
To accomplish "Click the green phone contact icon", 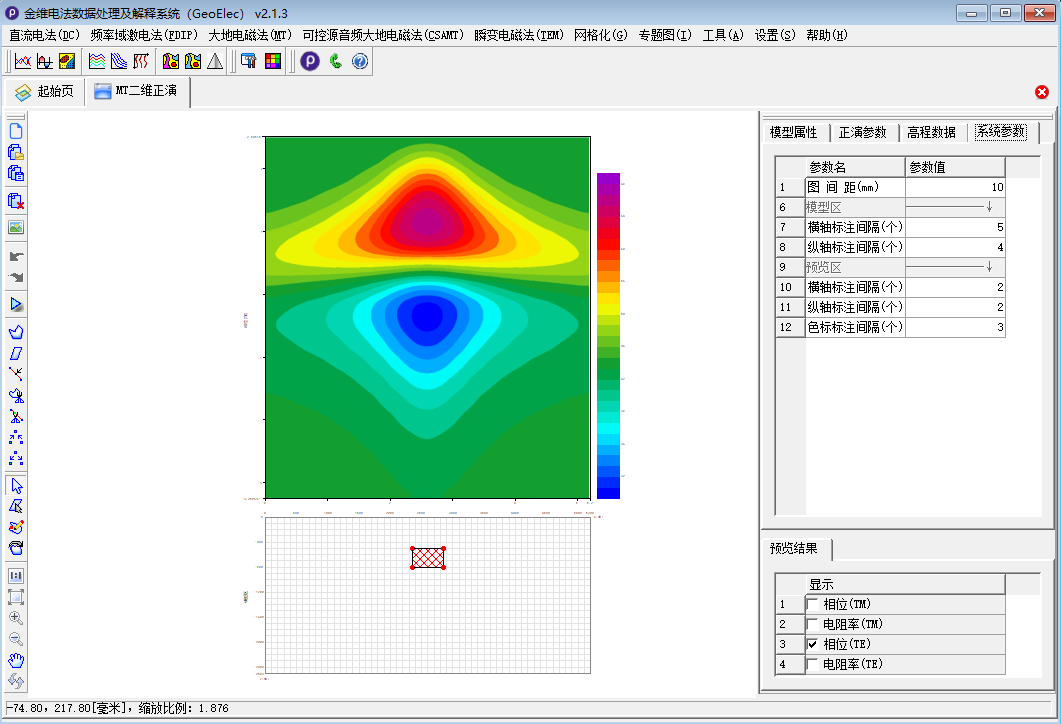I will (x=336, y=62).
